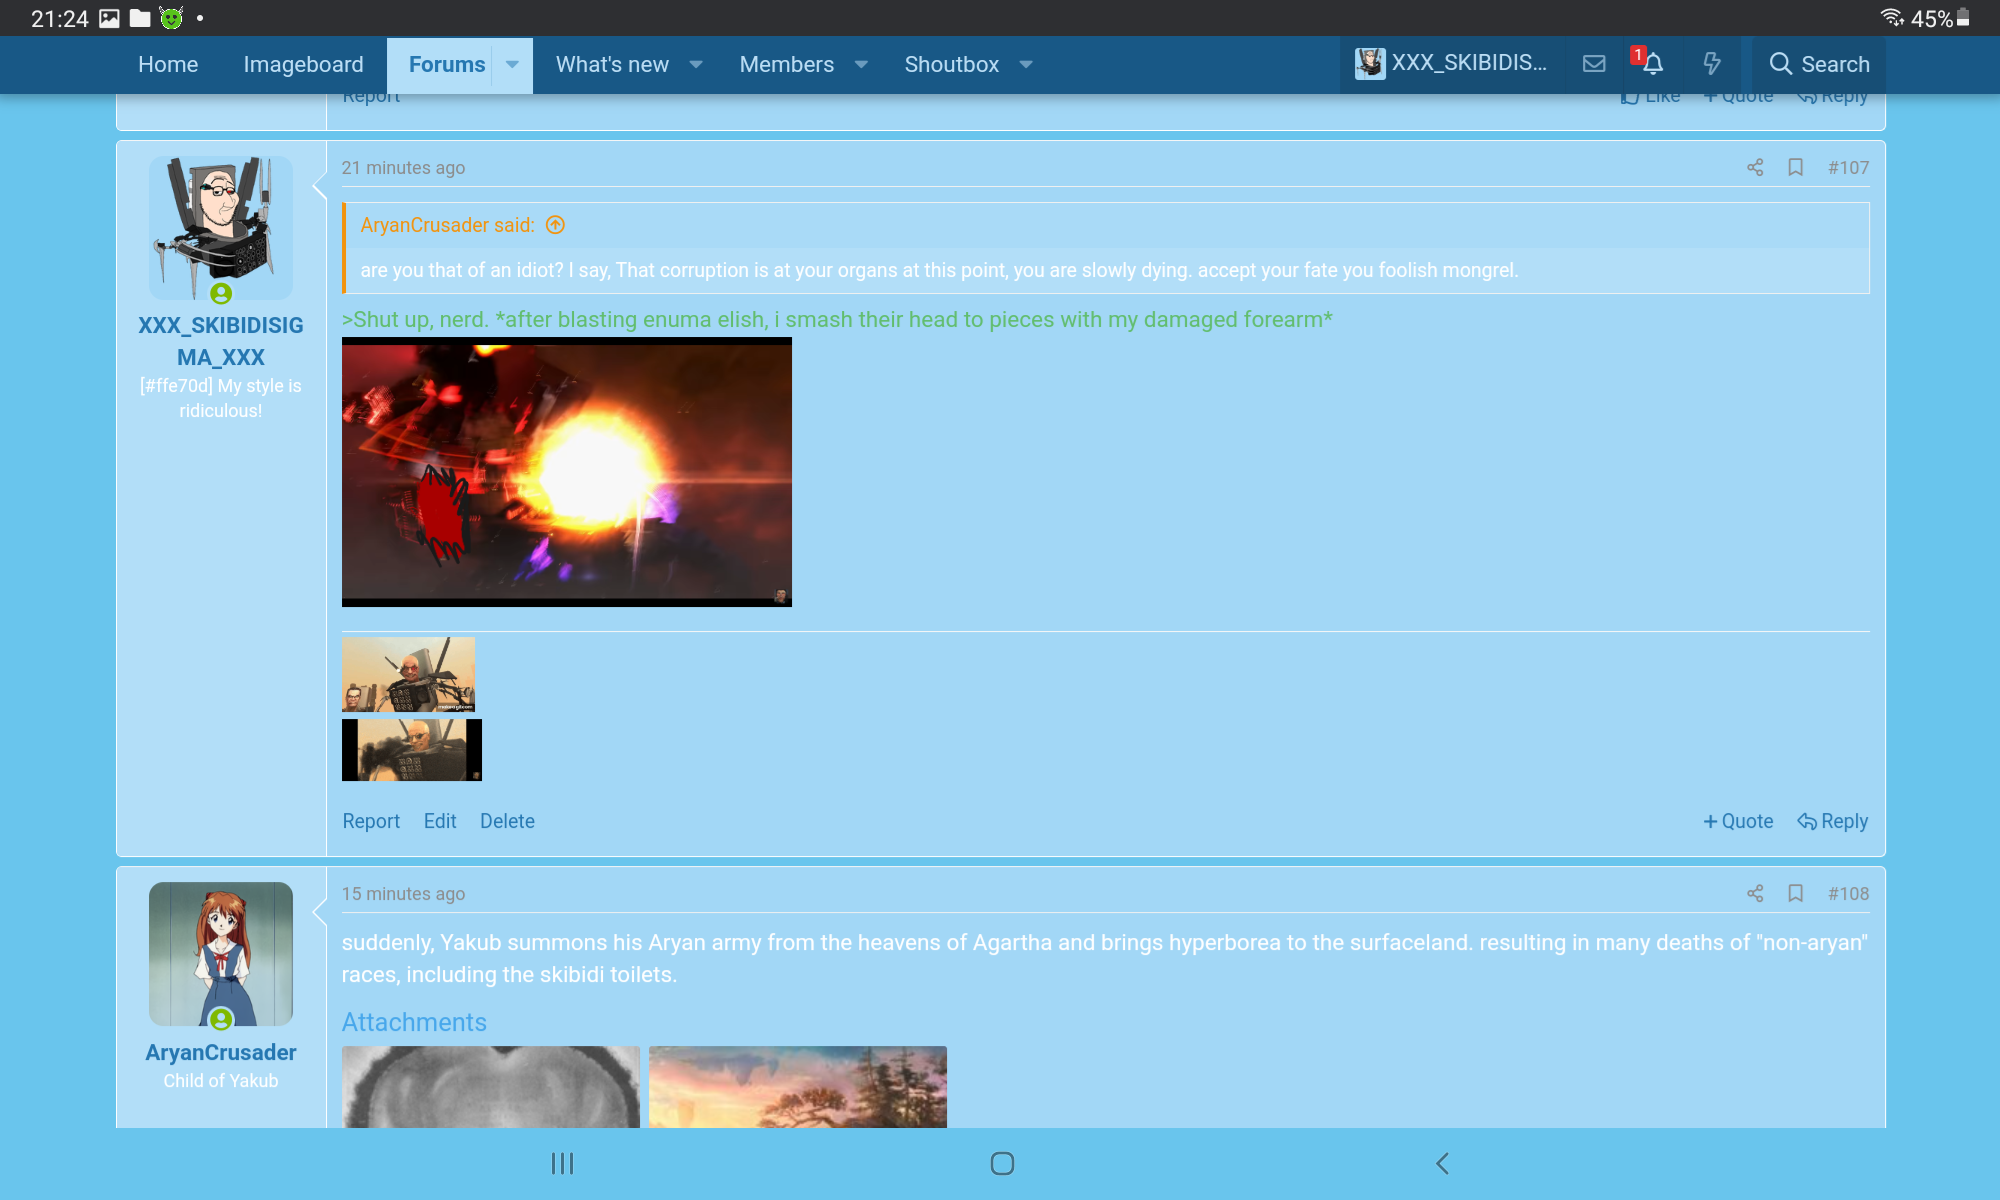Tap Android back button

click(x=1442, y=1163)
